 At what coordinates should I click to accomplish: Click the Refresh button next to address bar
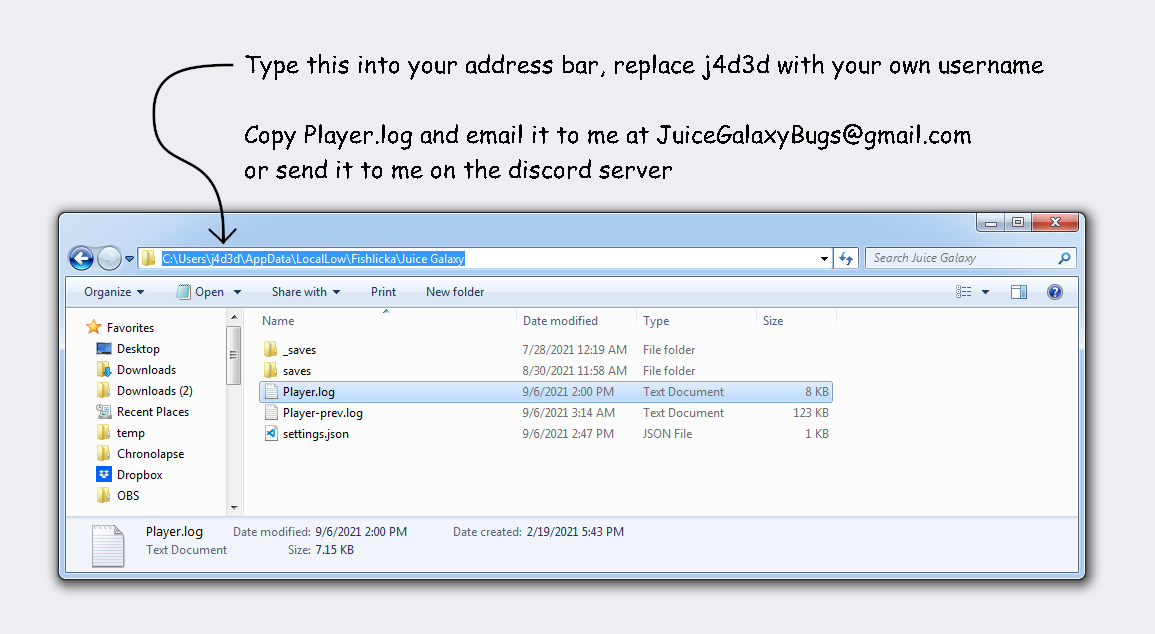click(x=846, y=258)
